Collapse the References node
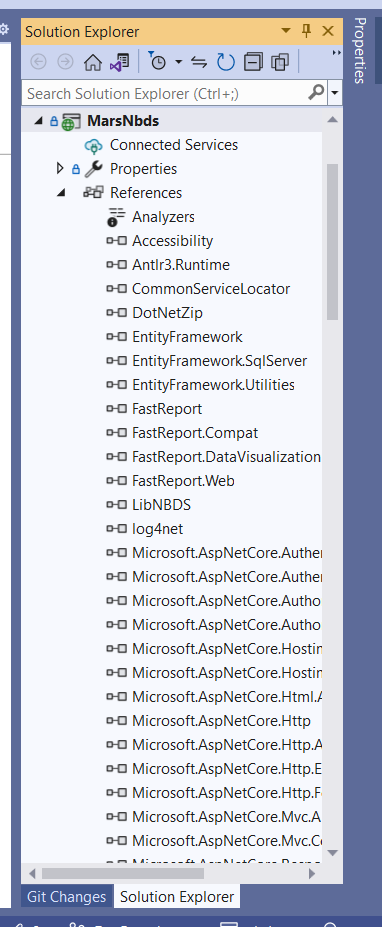 click(60, 193)
